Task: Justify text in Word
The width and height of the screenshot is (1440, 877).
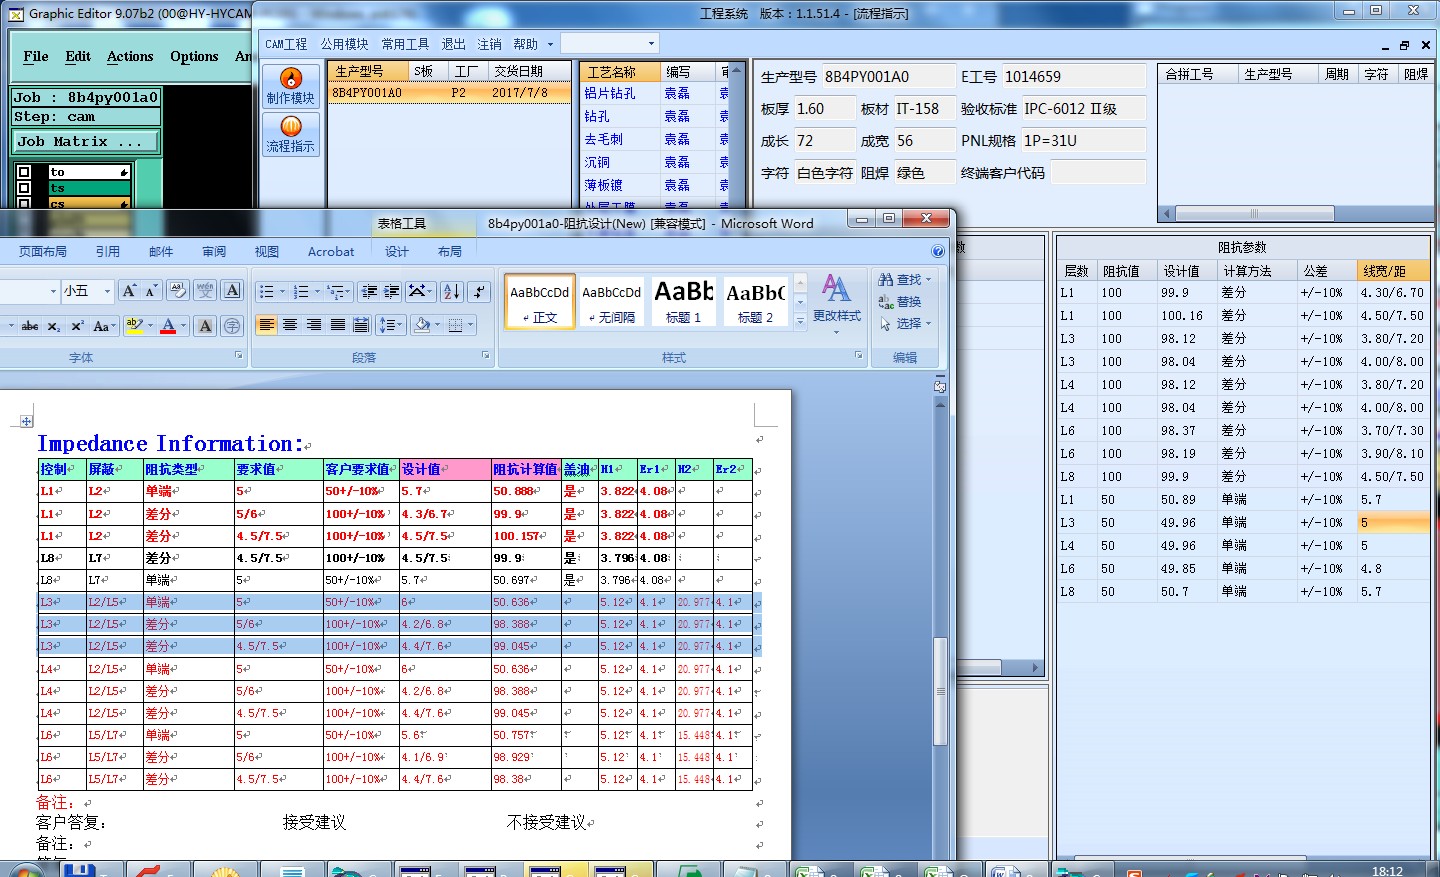Action: click(338, 325)
